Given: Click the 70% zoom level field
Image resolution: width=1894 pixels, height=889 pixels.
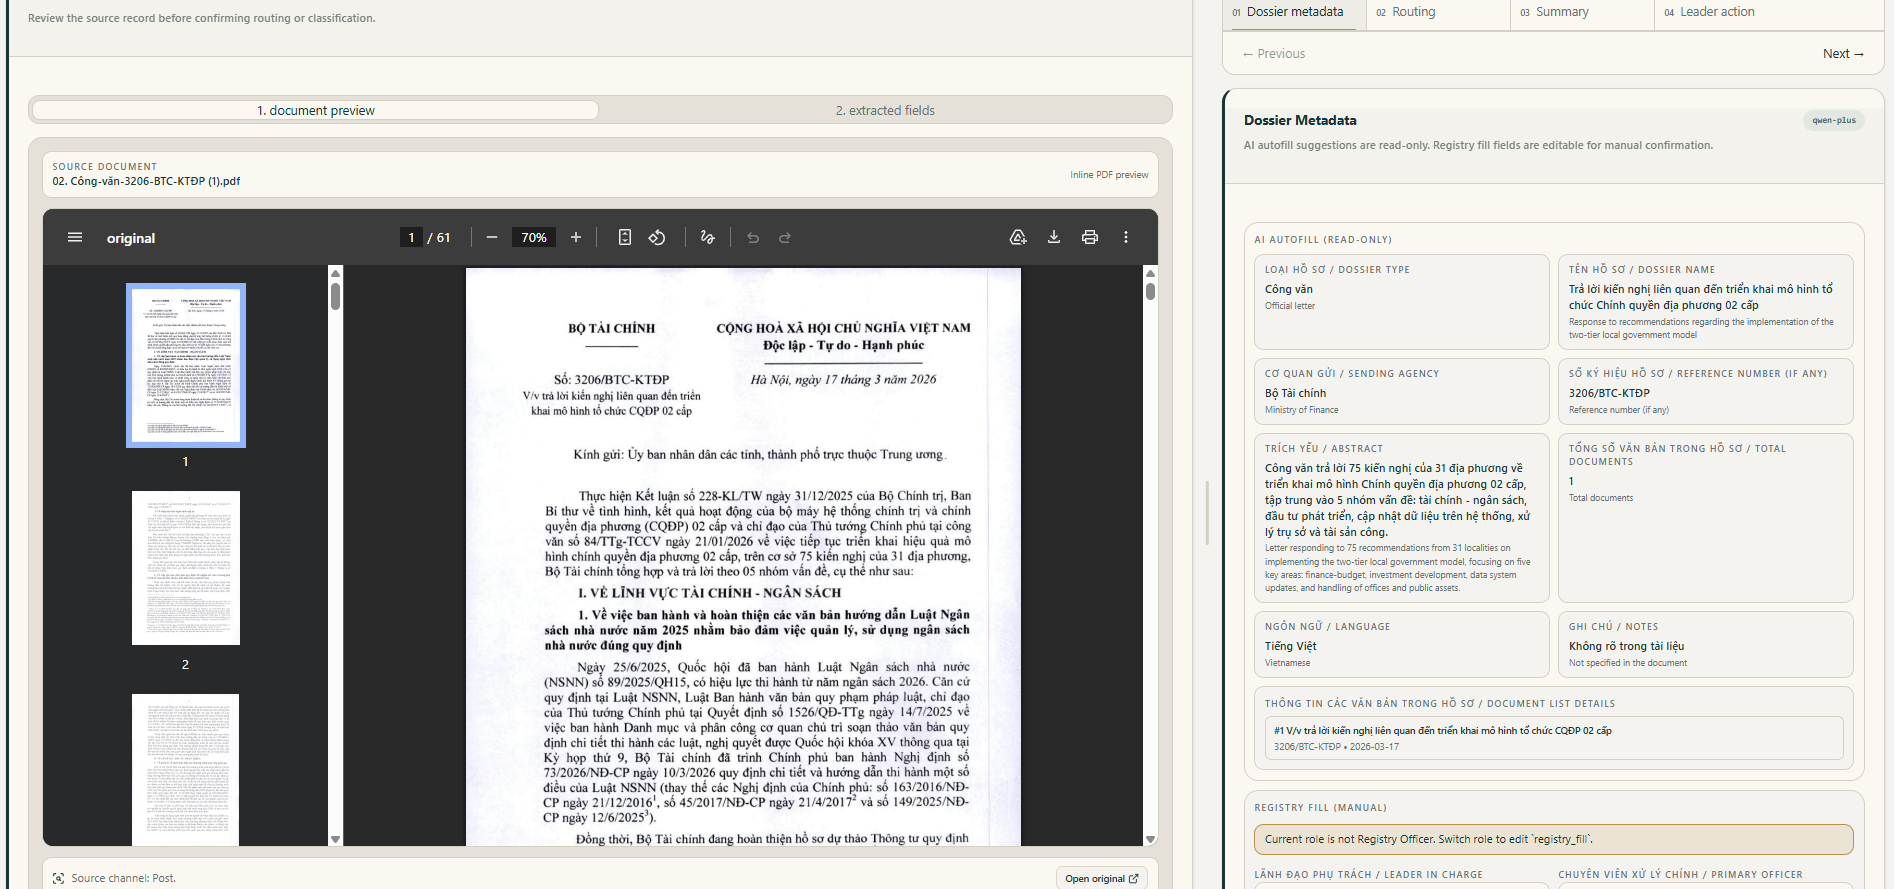Looking at the screenshot, I should point(534,237).
